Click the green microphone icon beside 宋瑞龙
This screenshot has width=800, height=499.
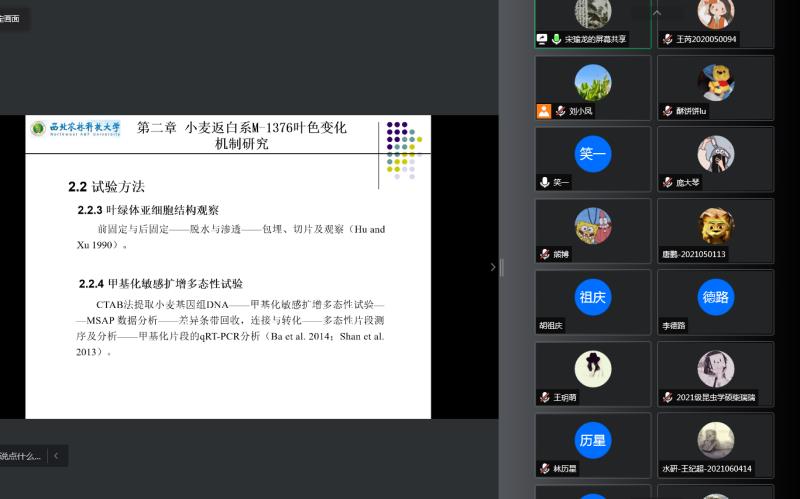[x=556, y=39]
